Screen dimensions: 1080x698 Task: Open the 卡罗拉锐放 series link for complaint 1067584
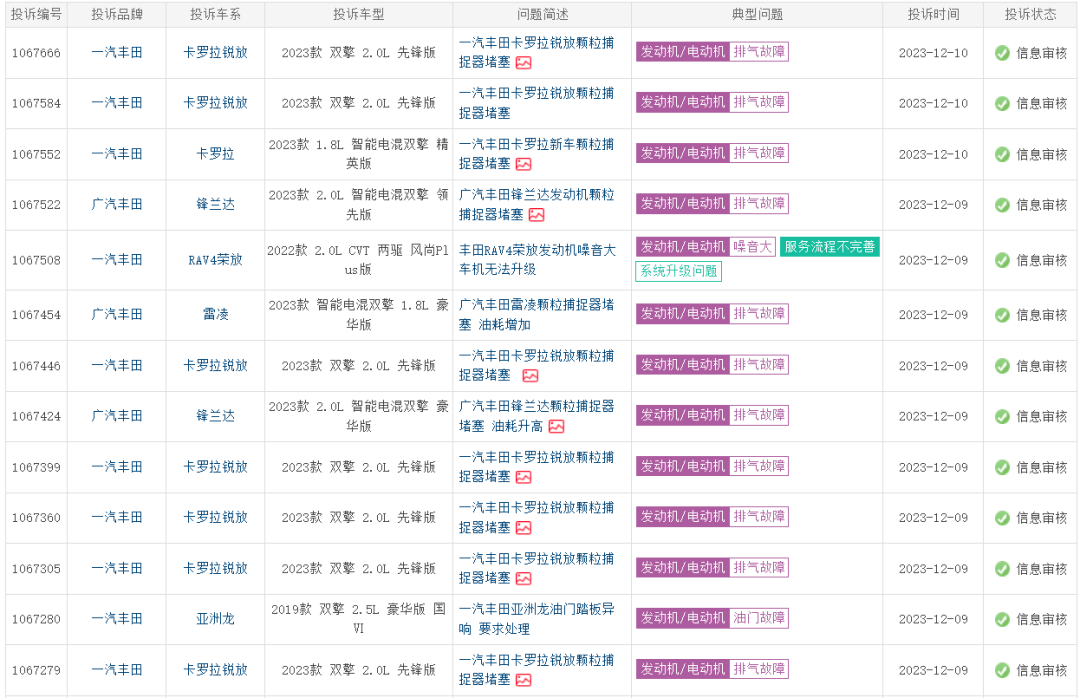[x=216, y=103]
